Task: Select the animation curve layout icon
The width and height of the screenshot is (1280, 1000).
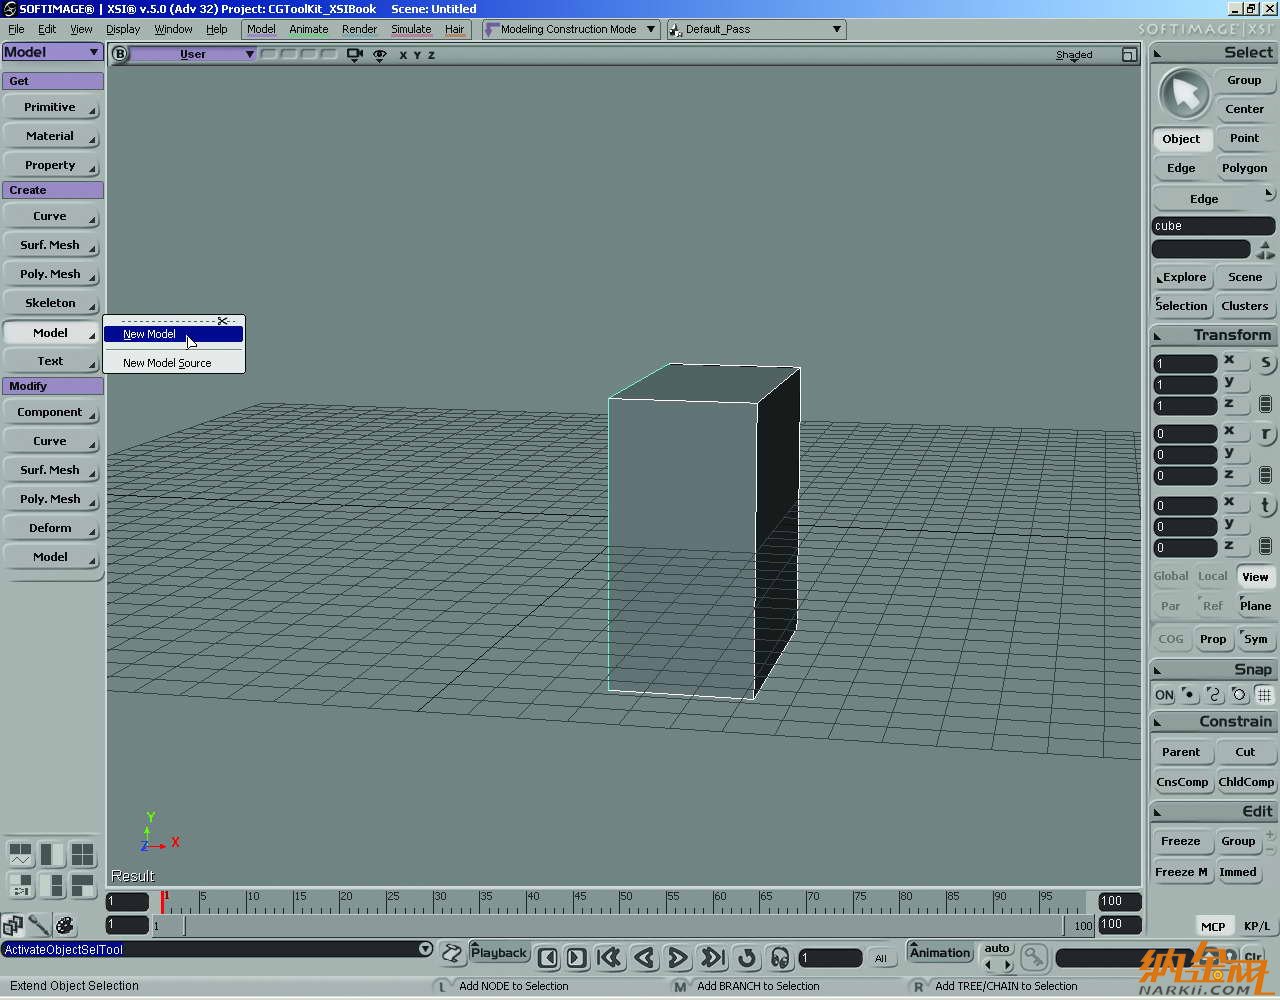Action: click(x=21, y=854)
